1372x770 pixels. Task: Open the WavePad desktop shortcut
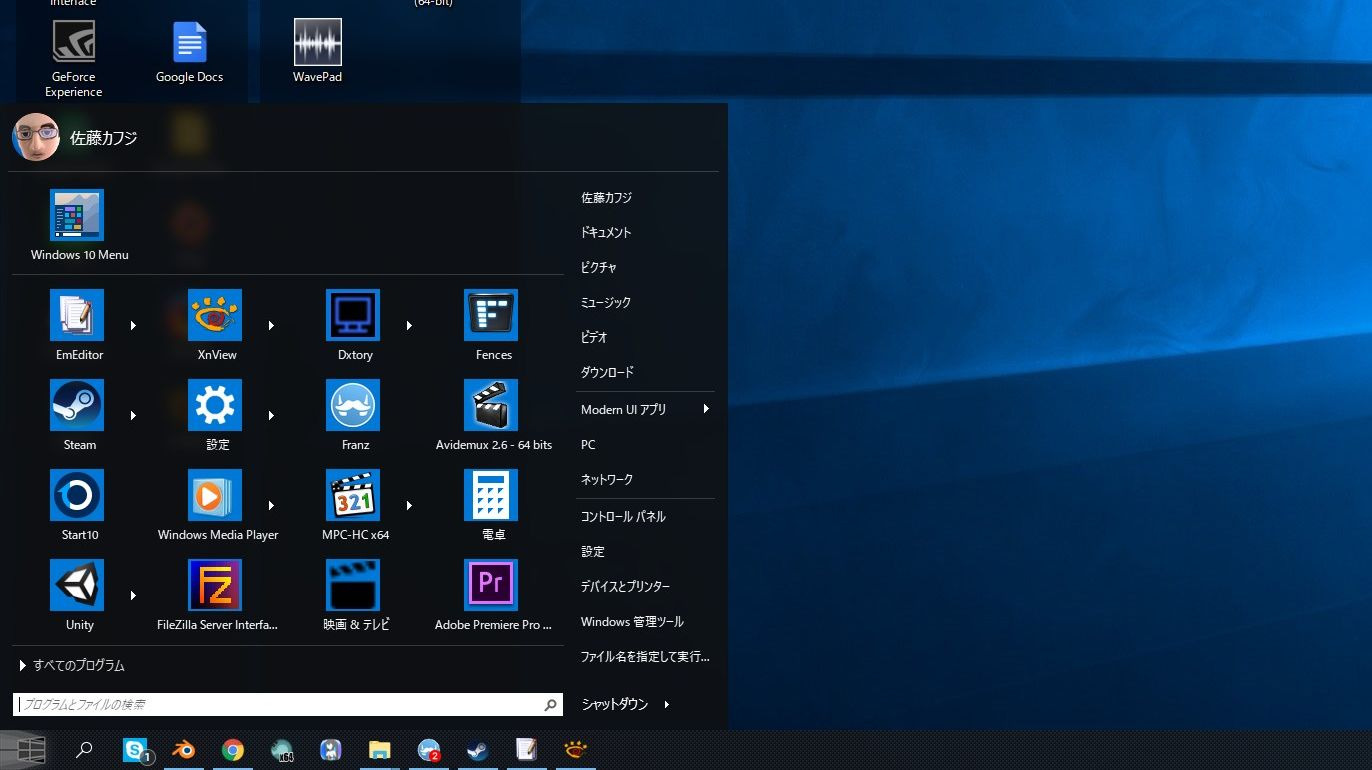point(318,52)
